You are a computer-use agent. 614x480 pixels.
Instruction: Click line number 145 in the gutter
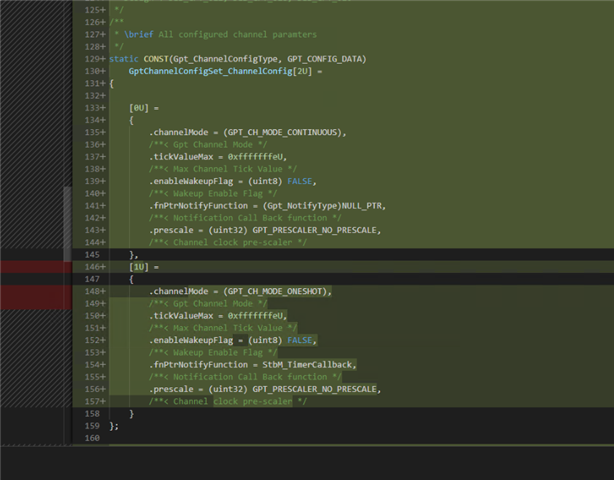(x=92, y=255)
